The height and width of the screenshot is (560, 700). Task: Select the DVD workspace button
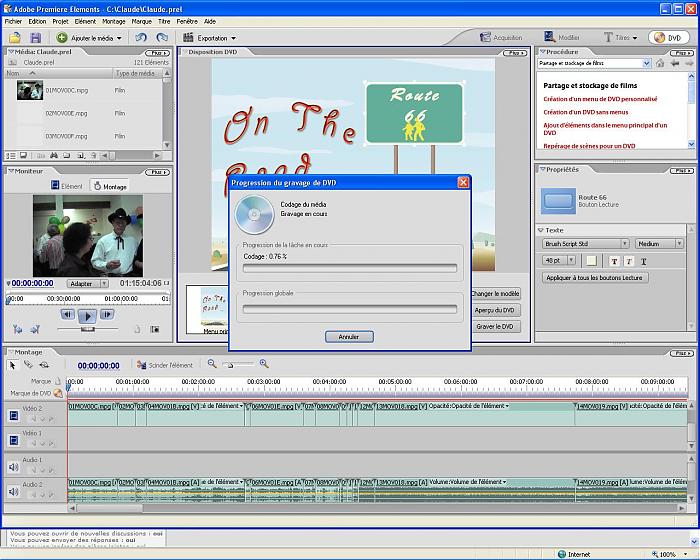(668, 38)
